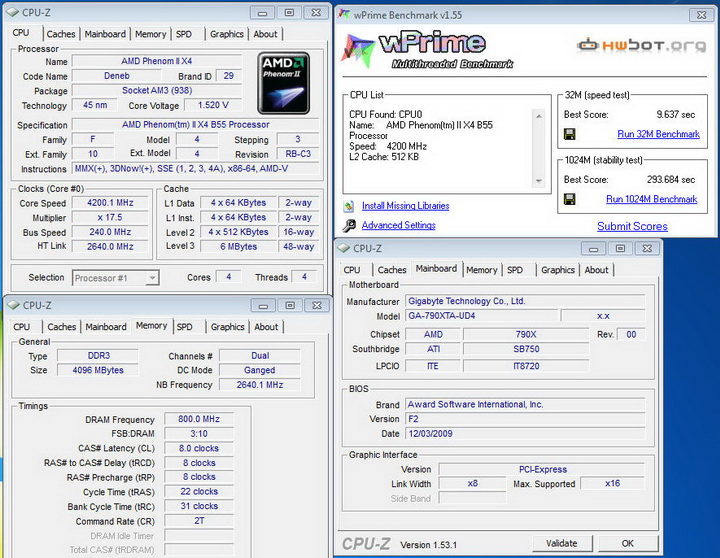Switch to Graphics tab in the Memory CPU-Z window
Screen dimensions: 720x558
(x=227, y=327)
